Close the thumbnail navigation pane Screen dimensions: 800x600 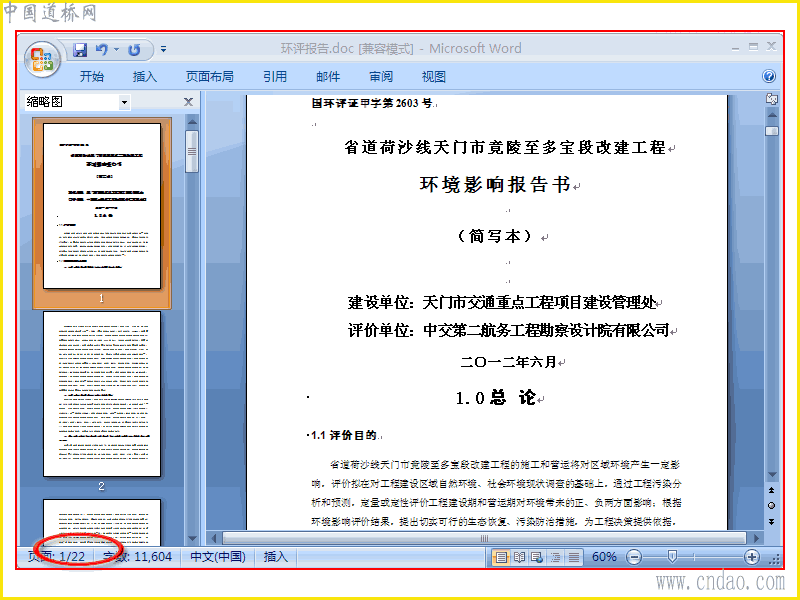tap(188, 102)
